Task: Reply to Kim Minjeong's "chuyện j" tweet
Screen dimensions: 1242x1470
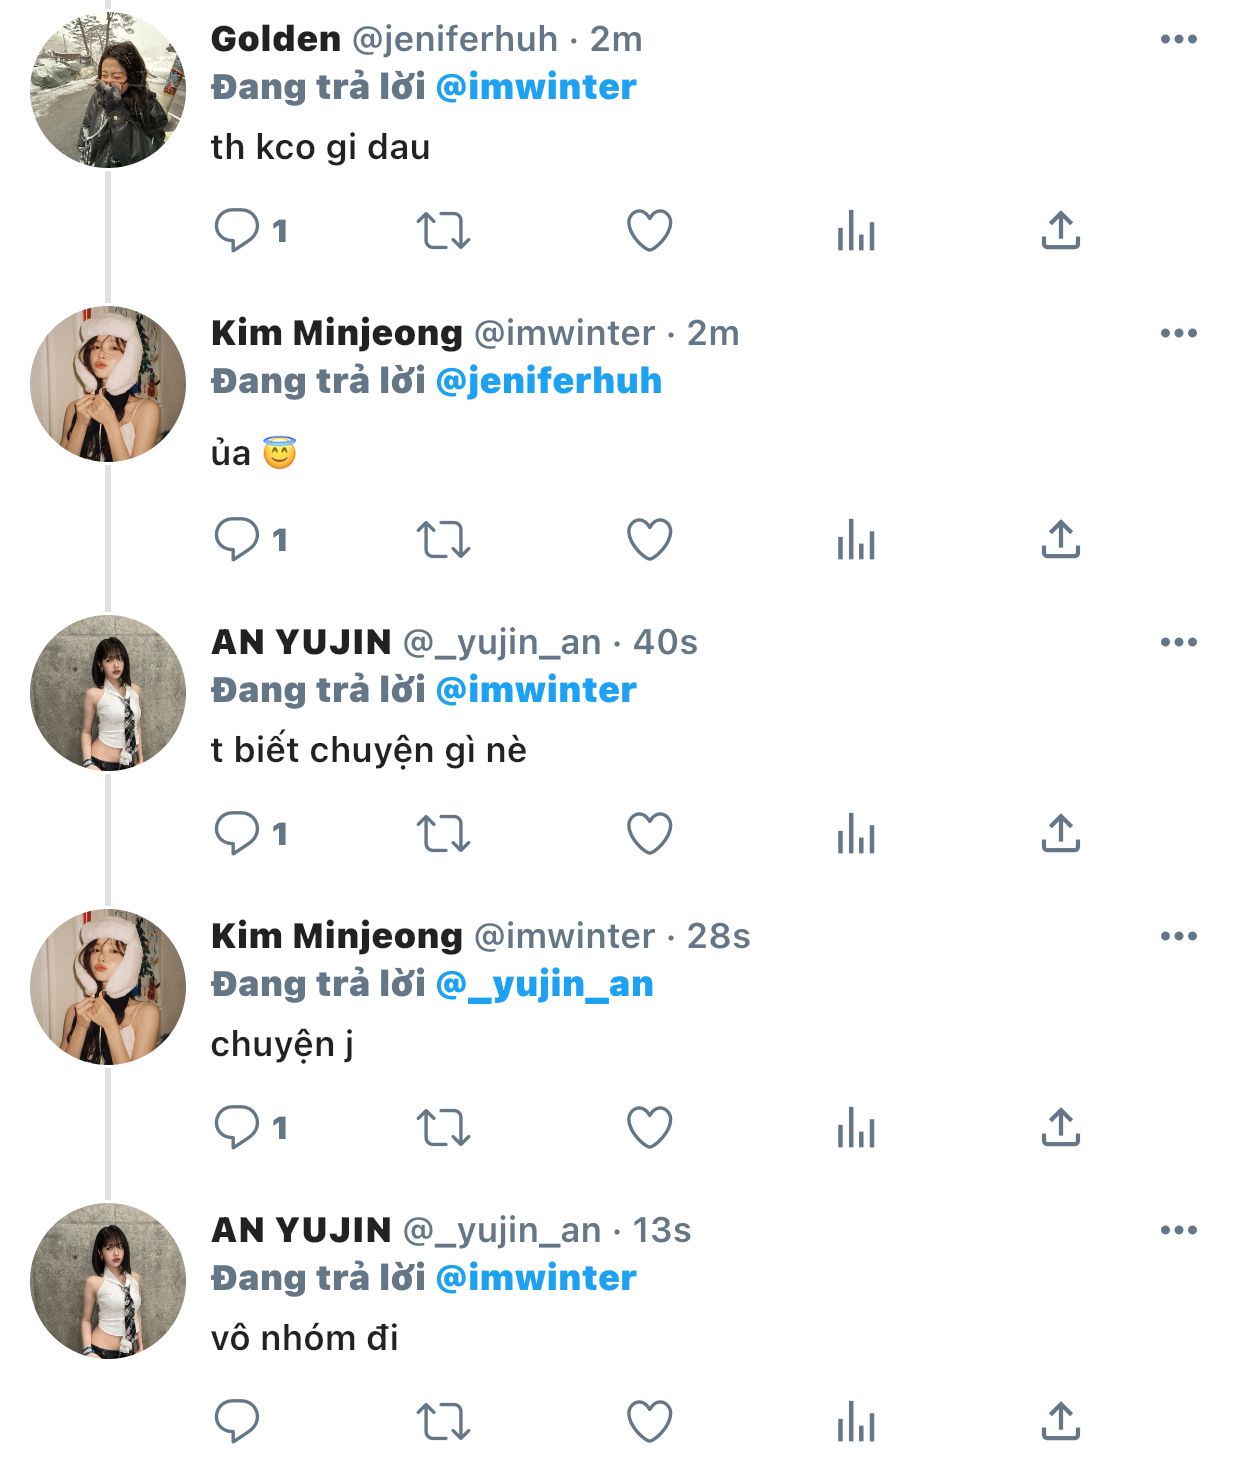Action: (237, 1127)
